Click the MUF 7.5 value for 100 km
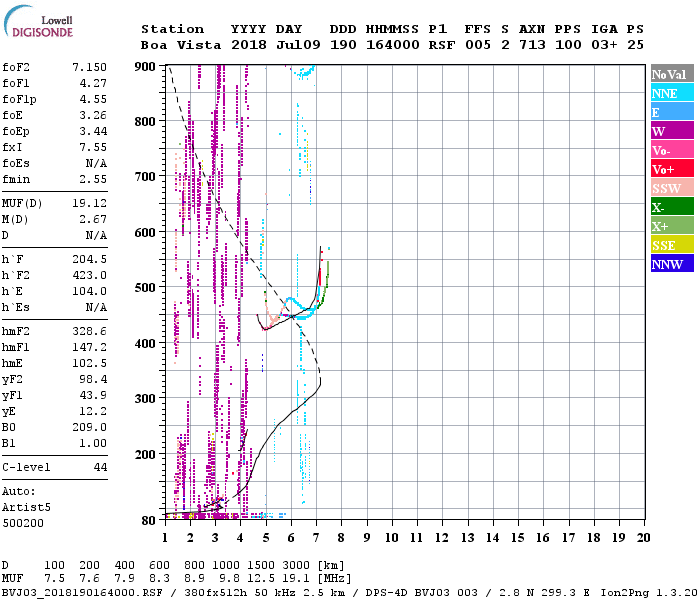This screenshot has height=600, width=700. pyautogui.click(x=54, y=579)
